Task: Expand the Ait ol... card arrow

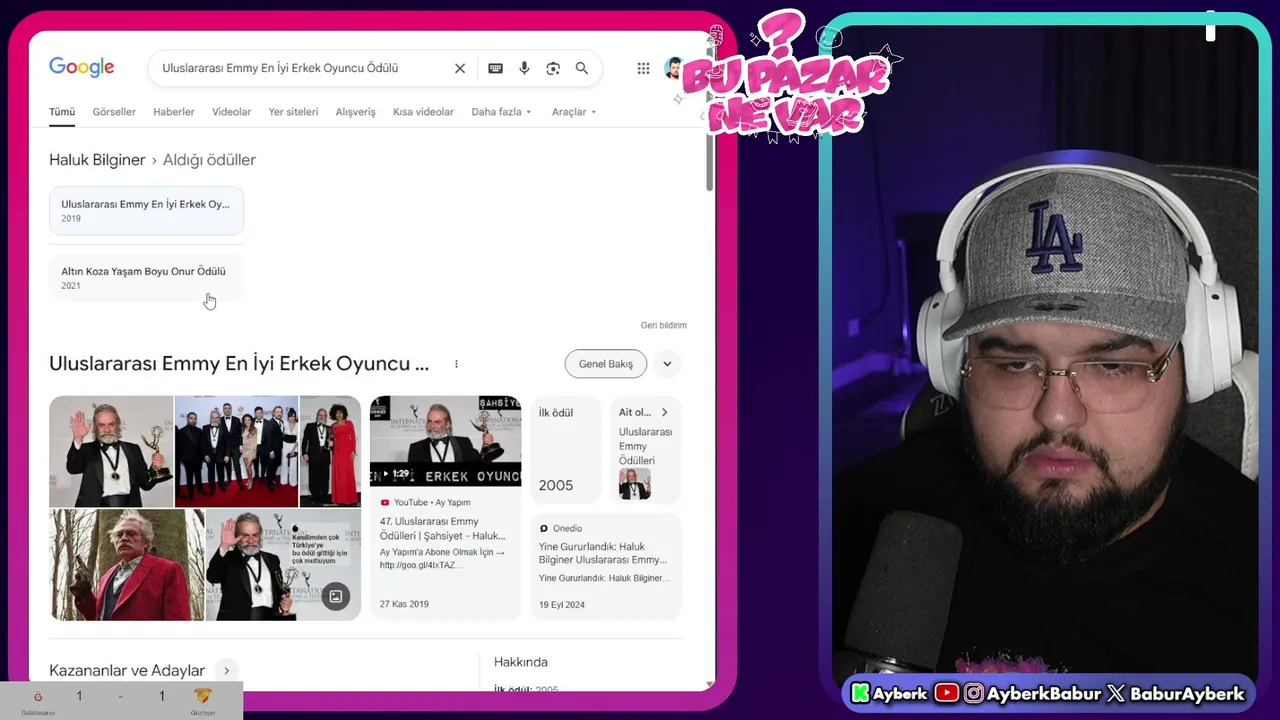Action: click(x=664, y=412)
